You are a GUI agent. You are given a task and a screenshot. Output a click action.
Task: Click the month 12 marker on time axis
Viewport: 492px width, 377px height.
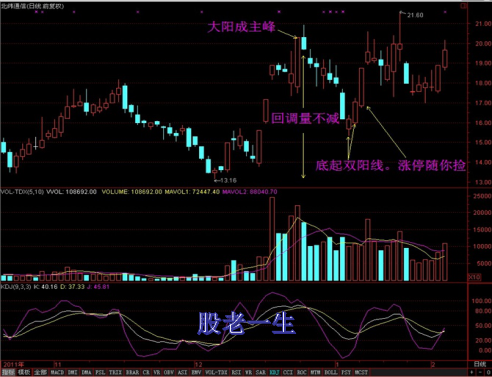point(198,364)
